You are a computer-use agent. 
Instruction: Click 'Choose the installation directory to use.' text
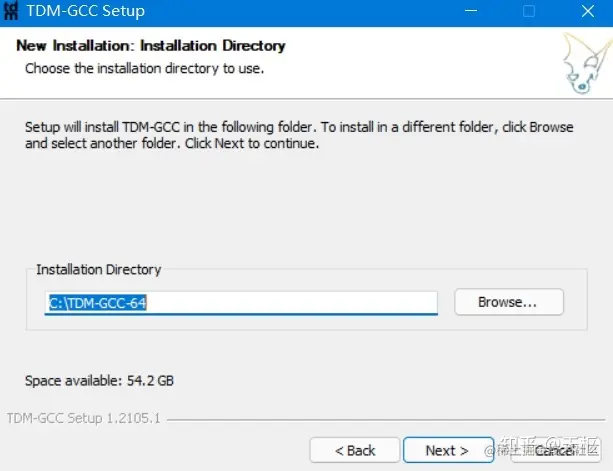[145, 68]
